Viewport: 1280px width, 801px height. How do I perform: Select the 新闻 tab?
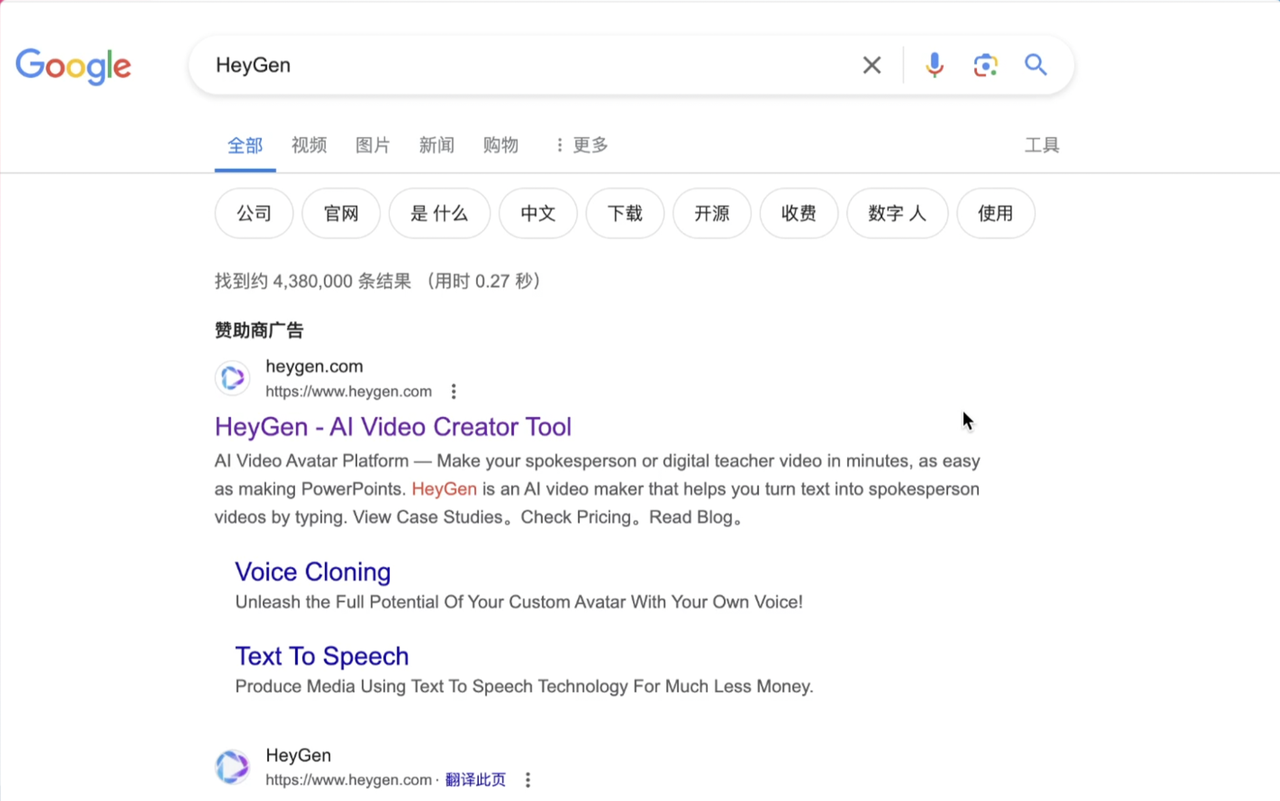click(x=437, y=145)
